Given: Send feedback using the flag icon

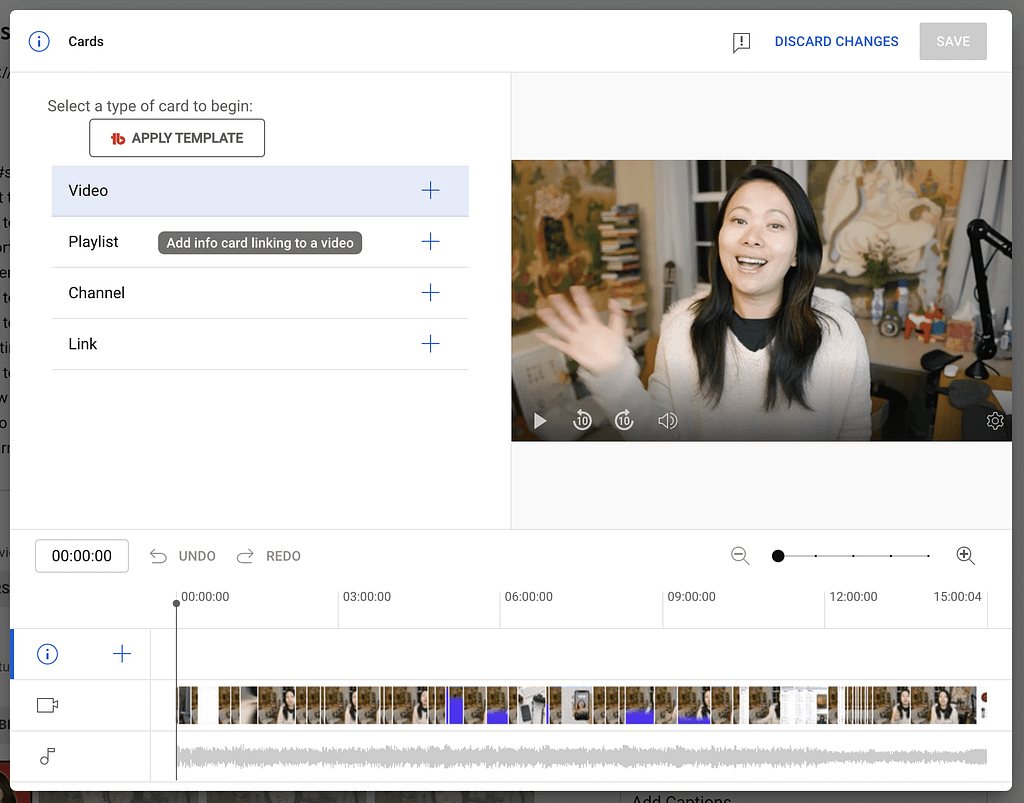Looking at the screenshot, I should point(740,42).
